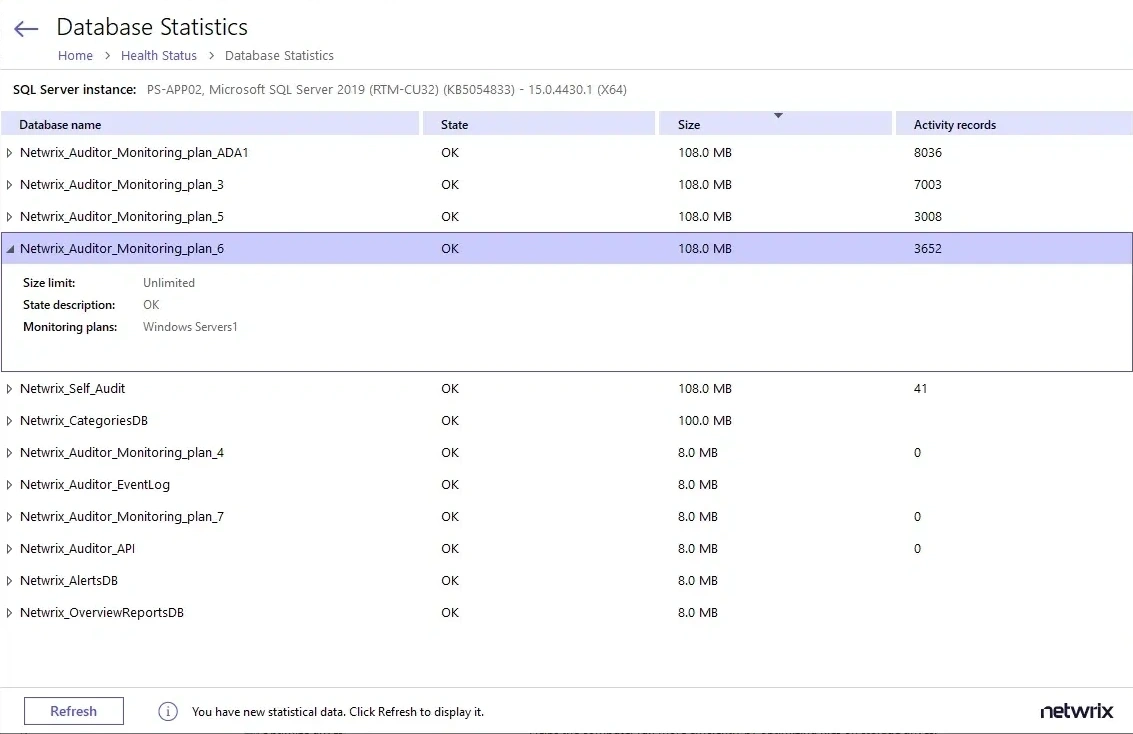
Task: Sort by the Database name column header
Action: pyautogui.click(x=62, y=124)
